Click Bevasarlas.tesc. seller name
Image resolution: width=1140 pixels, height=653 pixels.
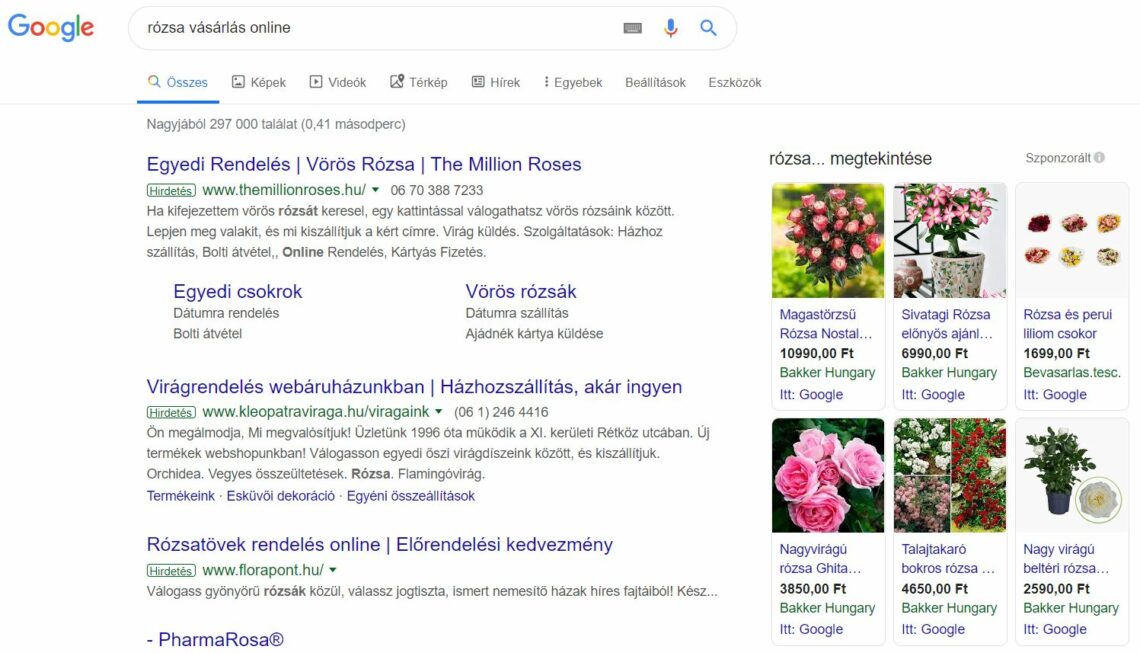1072,373
